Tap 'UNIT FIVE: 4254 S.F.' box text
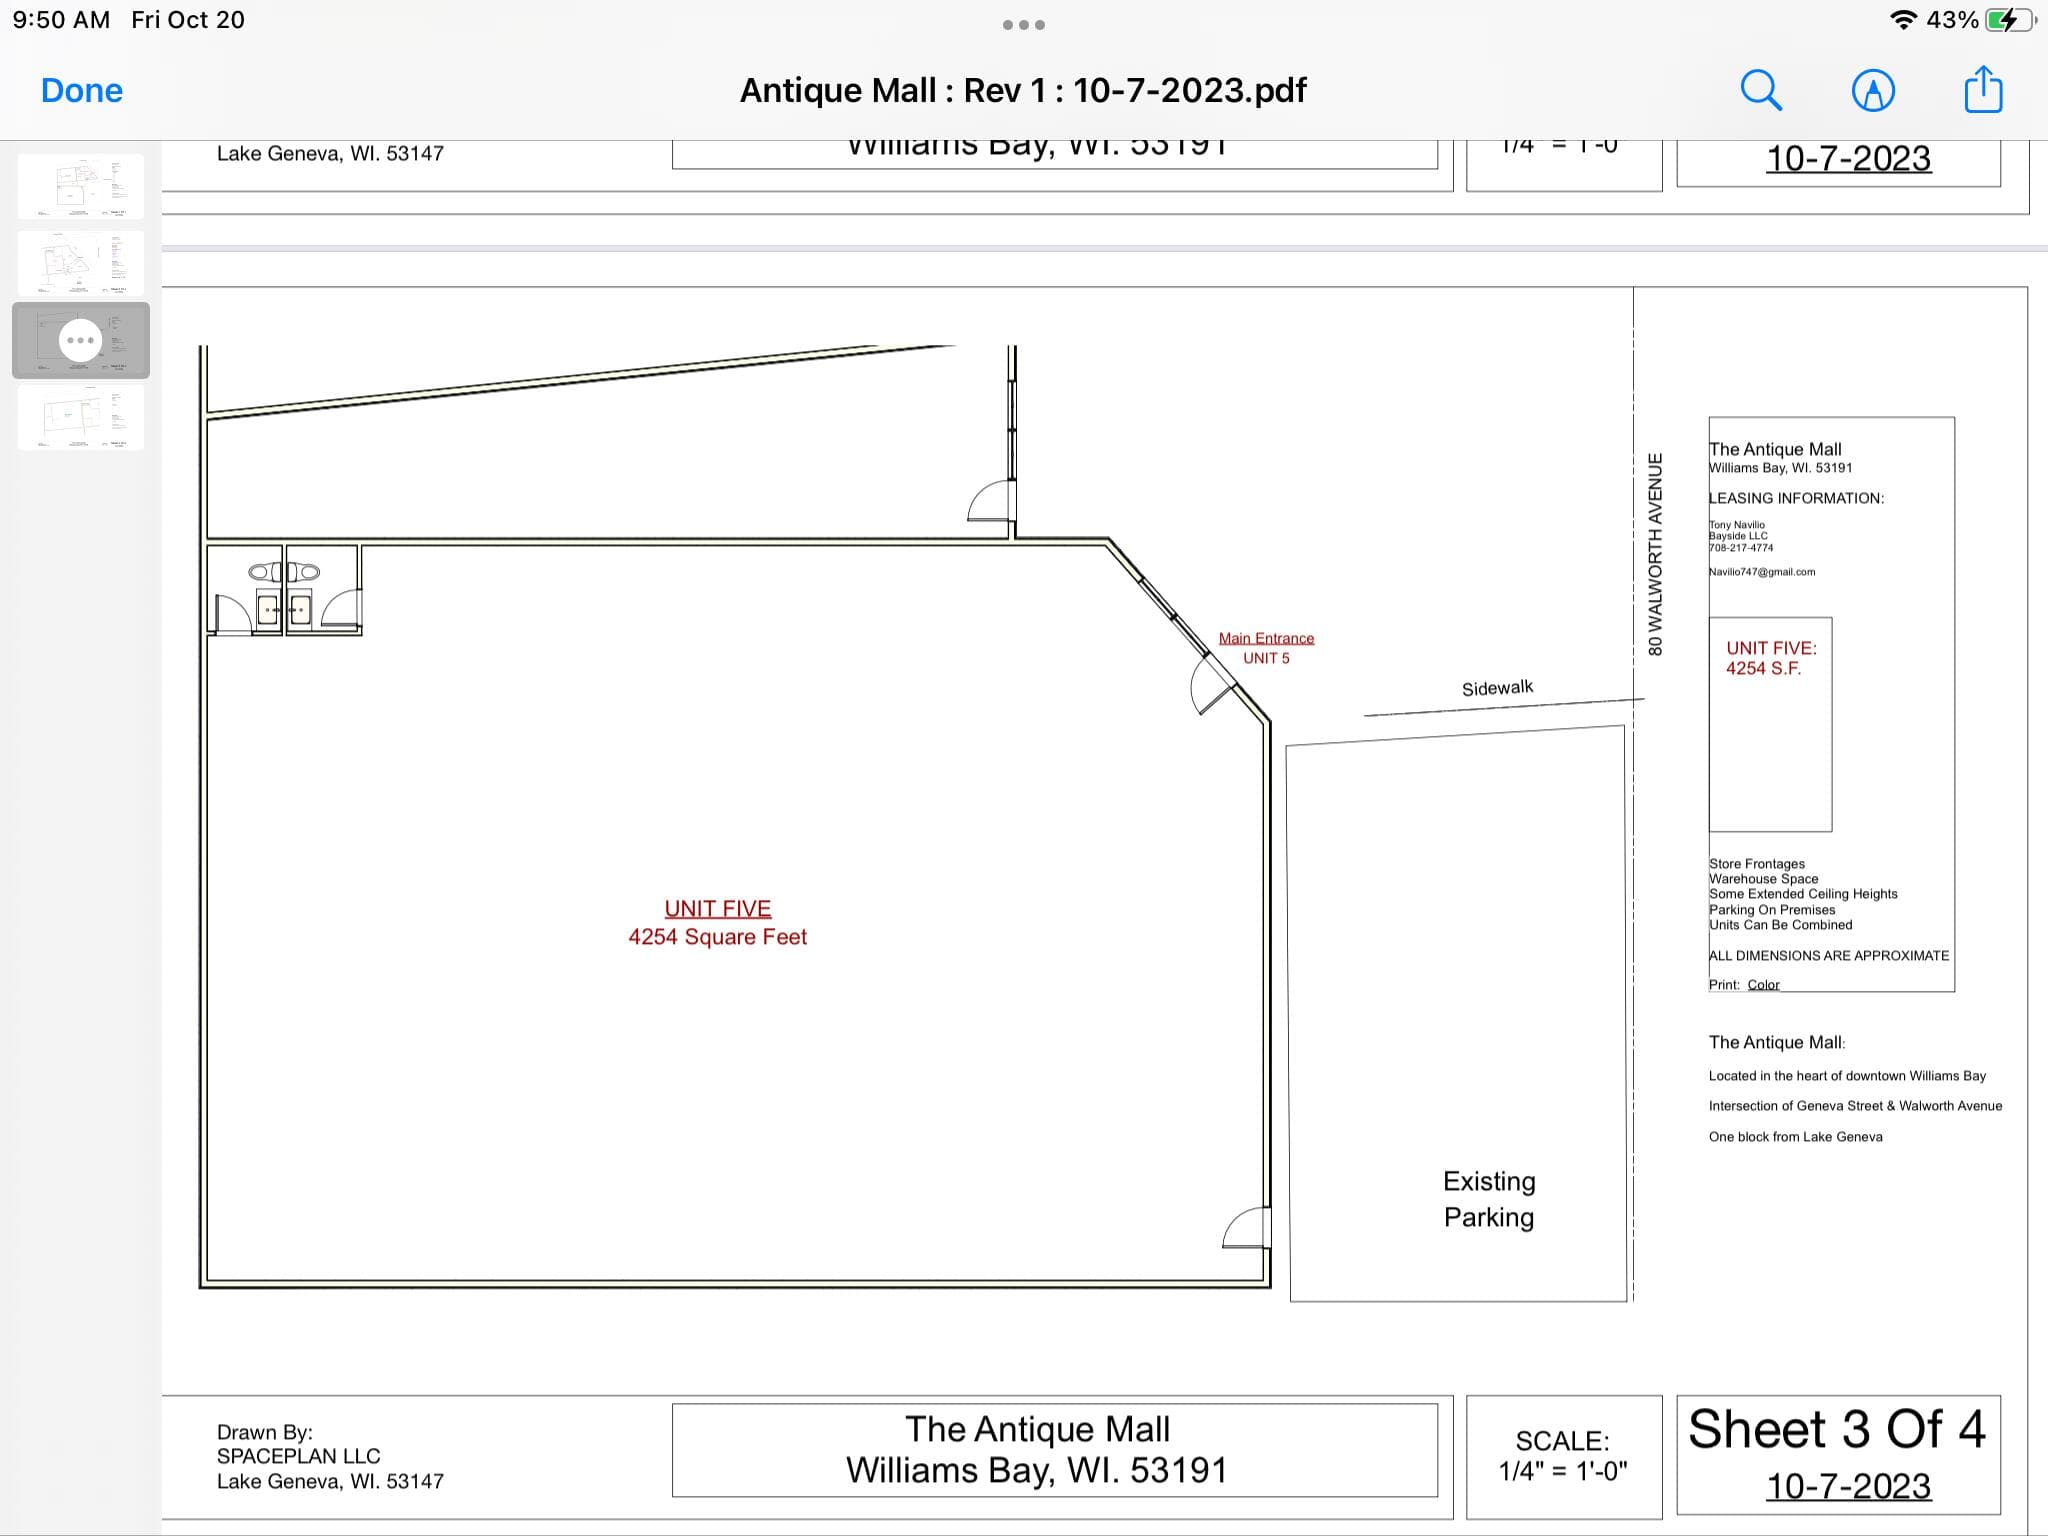The image size is (2048, 1536). click(1770, 658)
